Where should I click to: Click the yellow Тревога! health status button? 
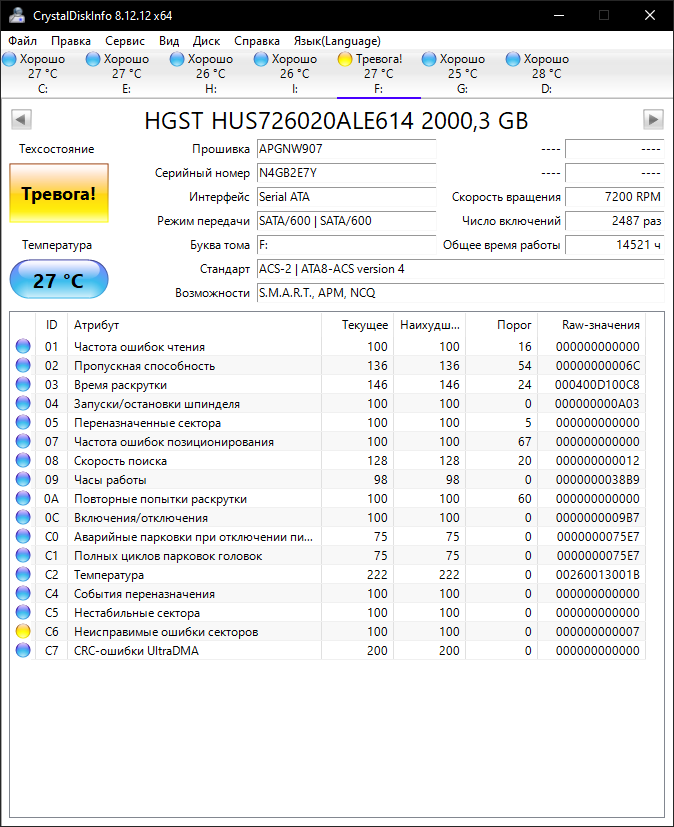pos(59,193)
